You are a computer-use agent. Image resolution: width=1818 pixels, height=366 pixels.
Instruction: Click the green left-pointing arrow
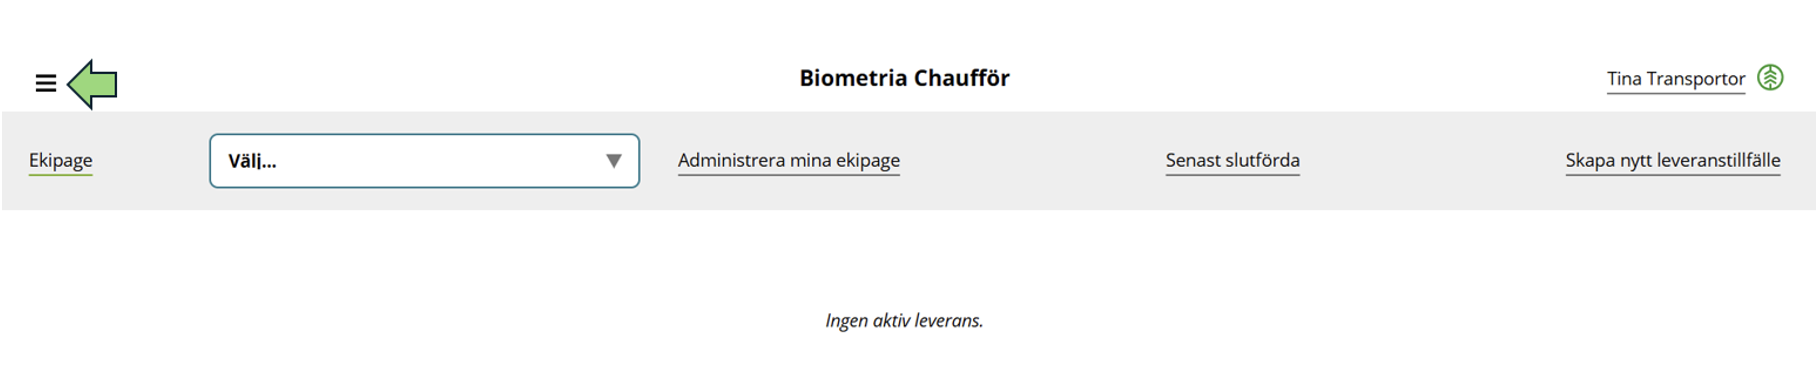[92, 84]
